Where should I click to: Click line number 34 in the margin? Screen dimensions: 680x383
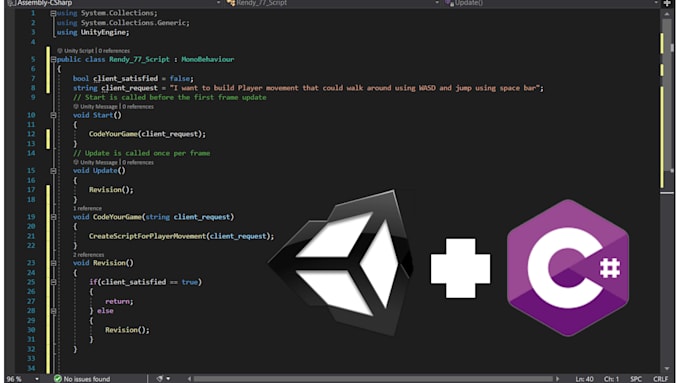31,368
